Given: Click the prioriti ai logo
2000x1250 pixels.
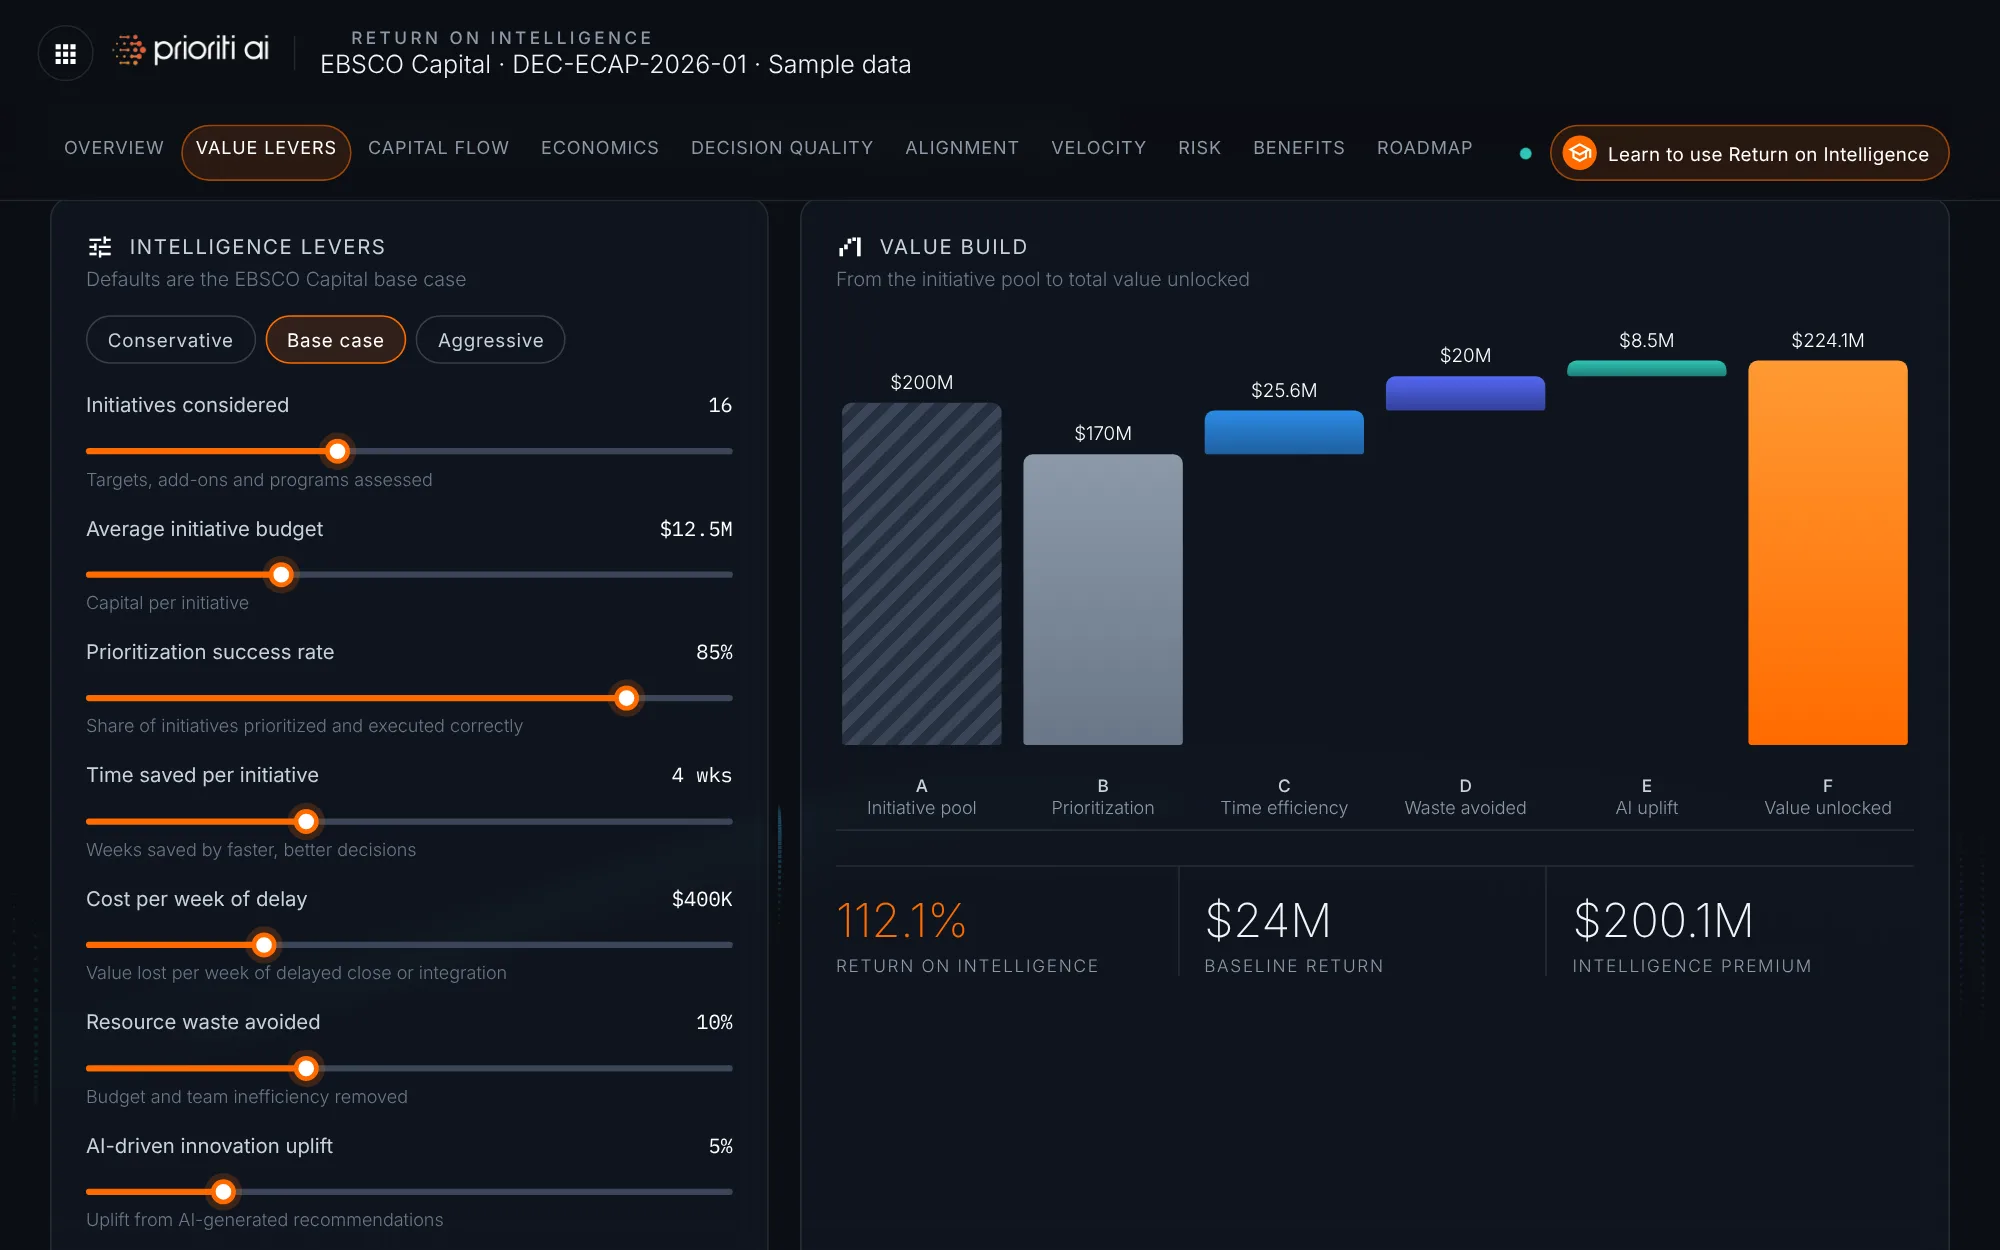Looking at the screenshot, I should tap(190, 49).
